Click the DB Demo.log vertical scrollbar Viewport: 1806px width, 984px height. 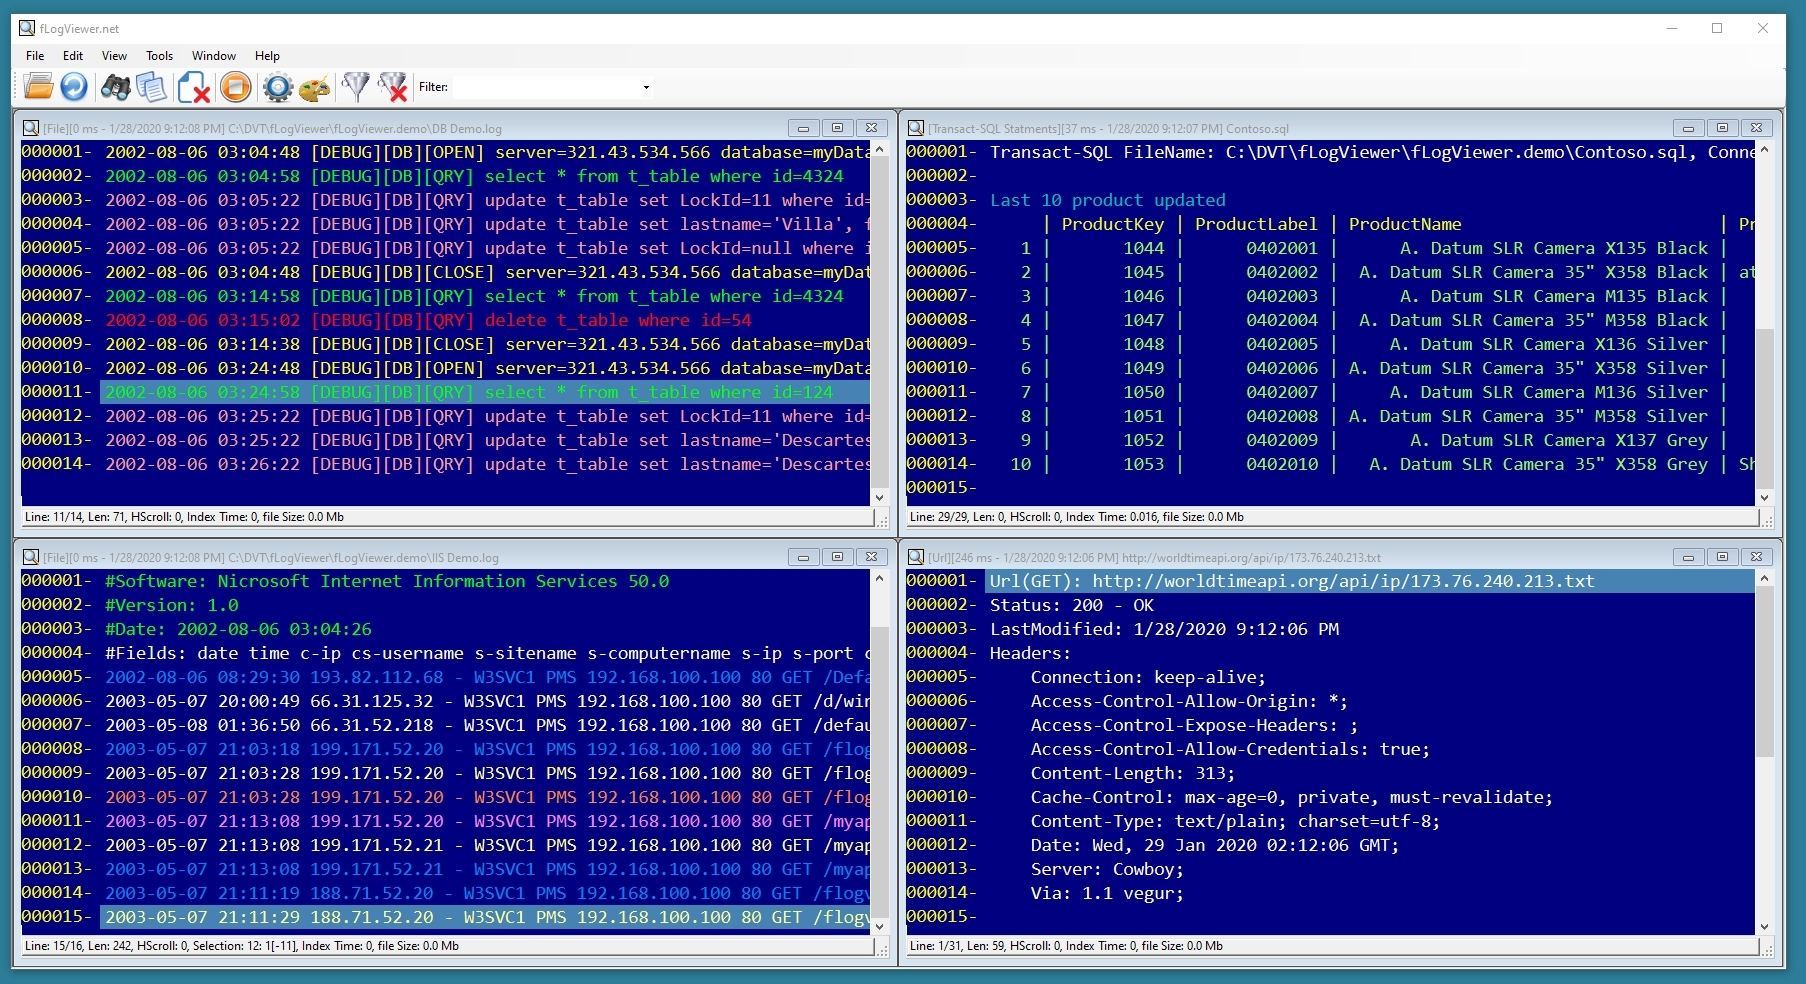[x=880, y=320]
